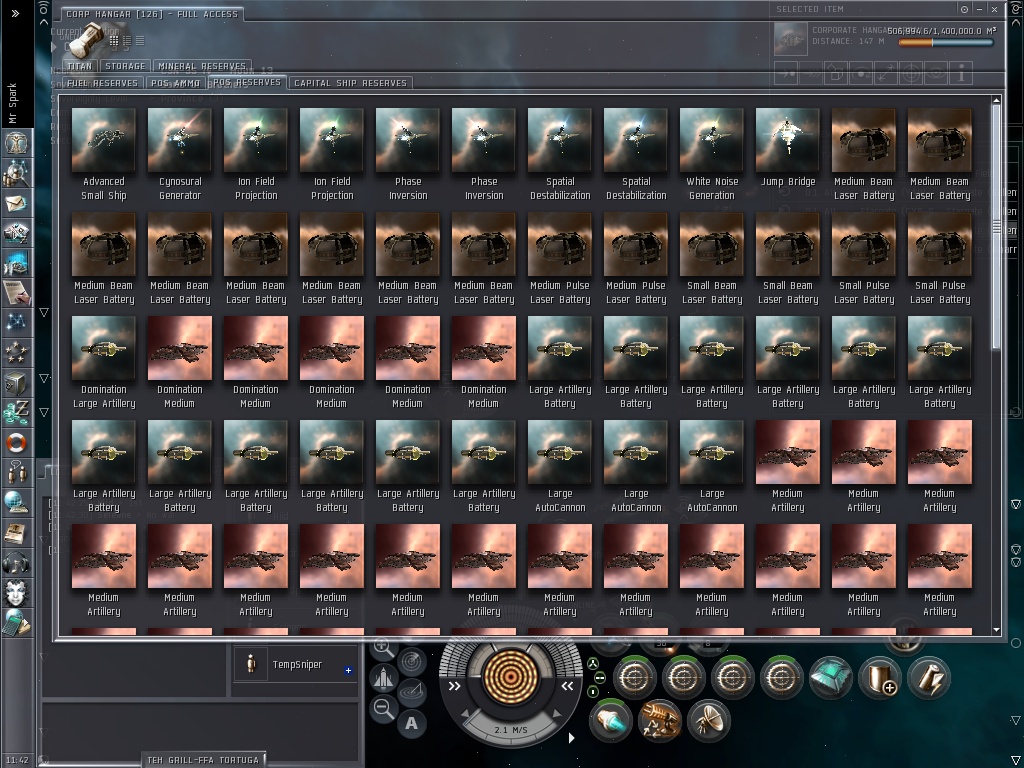Screen dimensions: 1024x768
Task: Select the White Noise Generation item
Action: click(712, 155)
